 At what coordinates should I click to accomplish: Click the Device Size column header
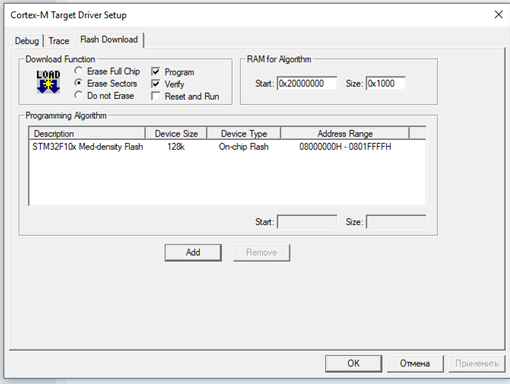point(176,134)
